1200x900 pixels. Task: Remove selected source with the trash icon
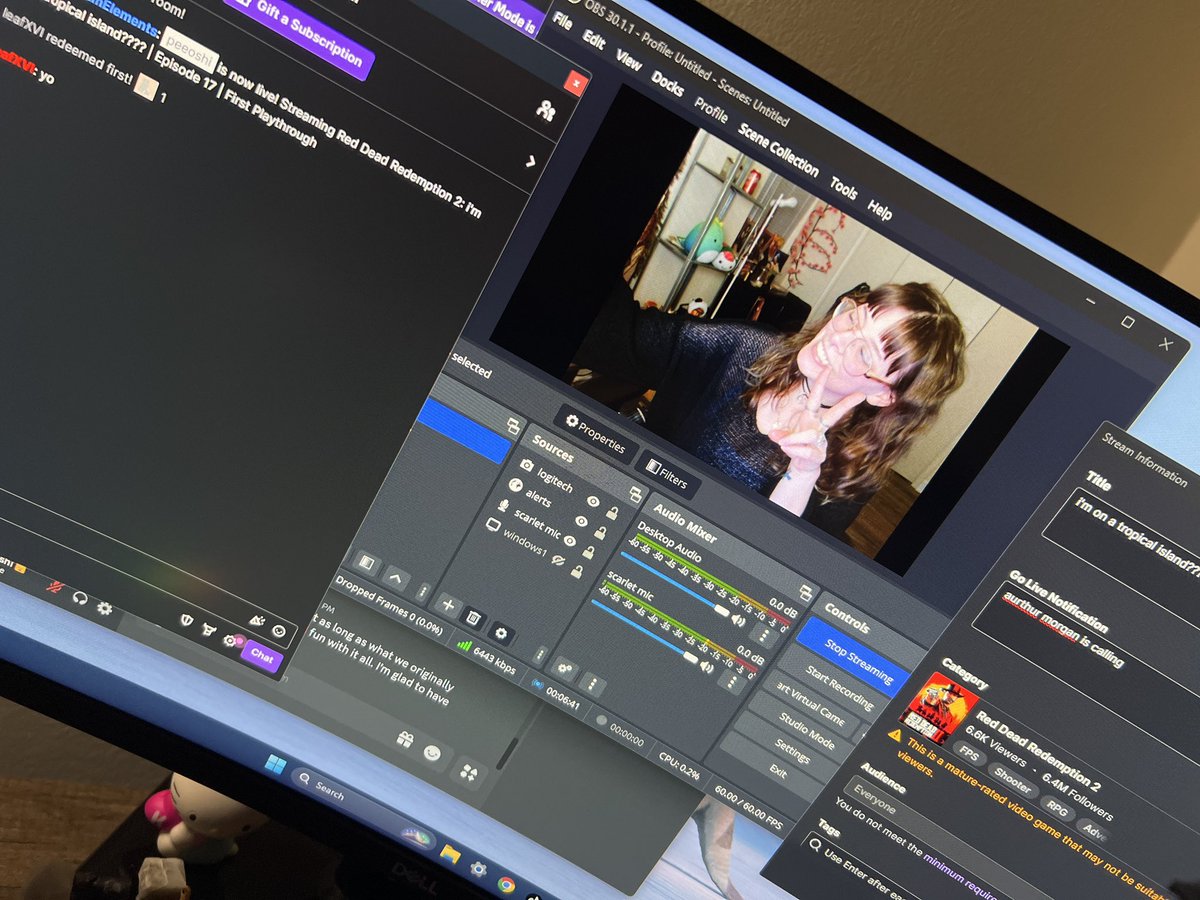[x=474, y=620]
